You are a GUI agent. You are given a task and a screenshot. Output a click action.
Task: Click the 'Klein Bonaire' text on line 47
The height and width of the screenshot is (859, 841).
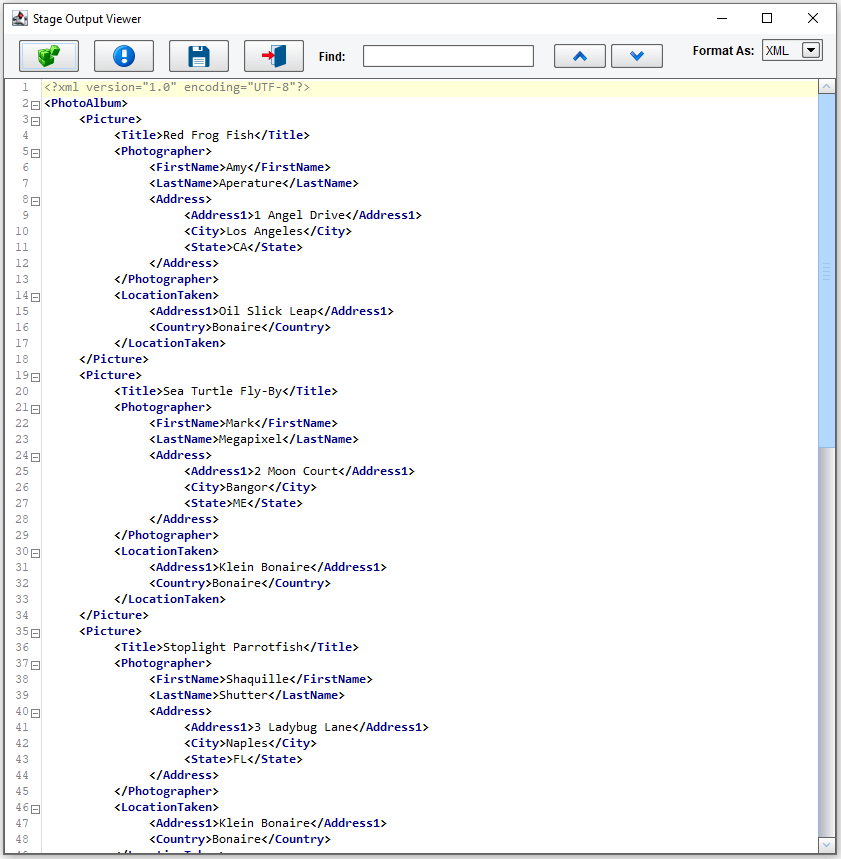(x=265, y=823)
